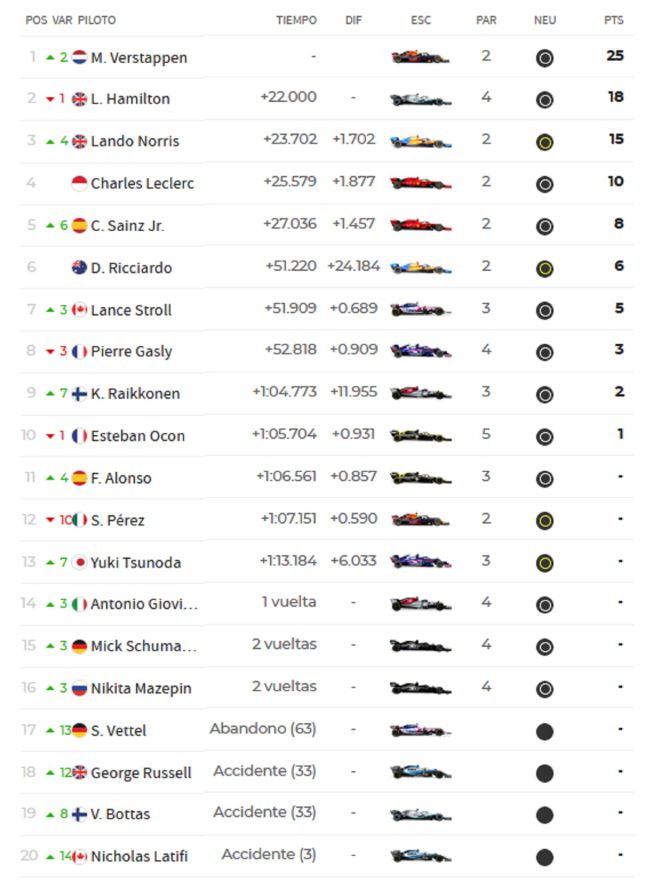The height and width of the screenshot is (880, 649).
Task: Click L. Hamilton's Mercedes car icon
Action: point(420,99)
